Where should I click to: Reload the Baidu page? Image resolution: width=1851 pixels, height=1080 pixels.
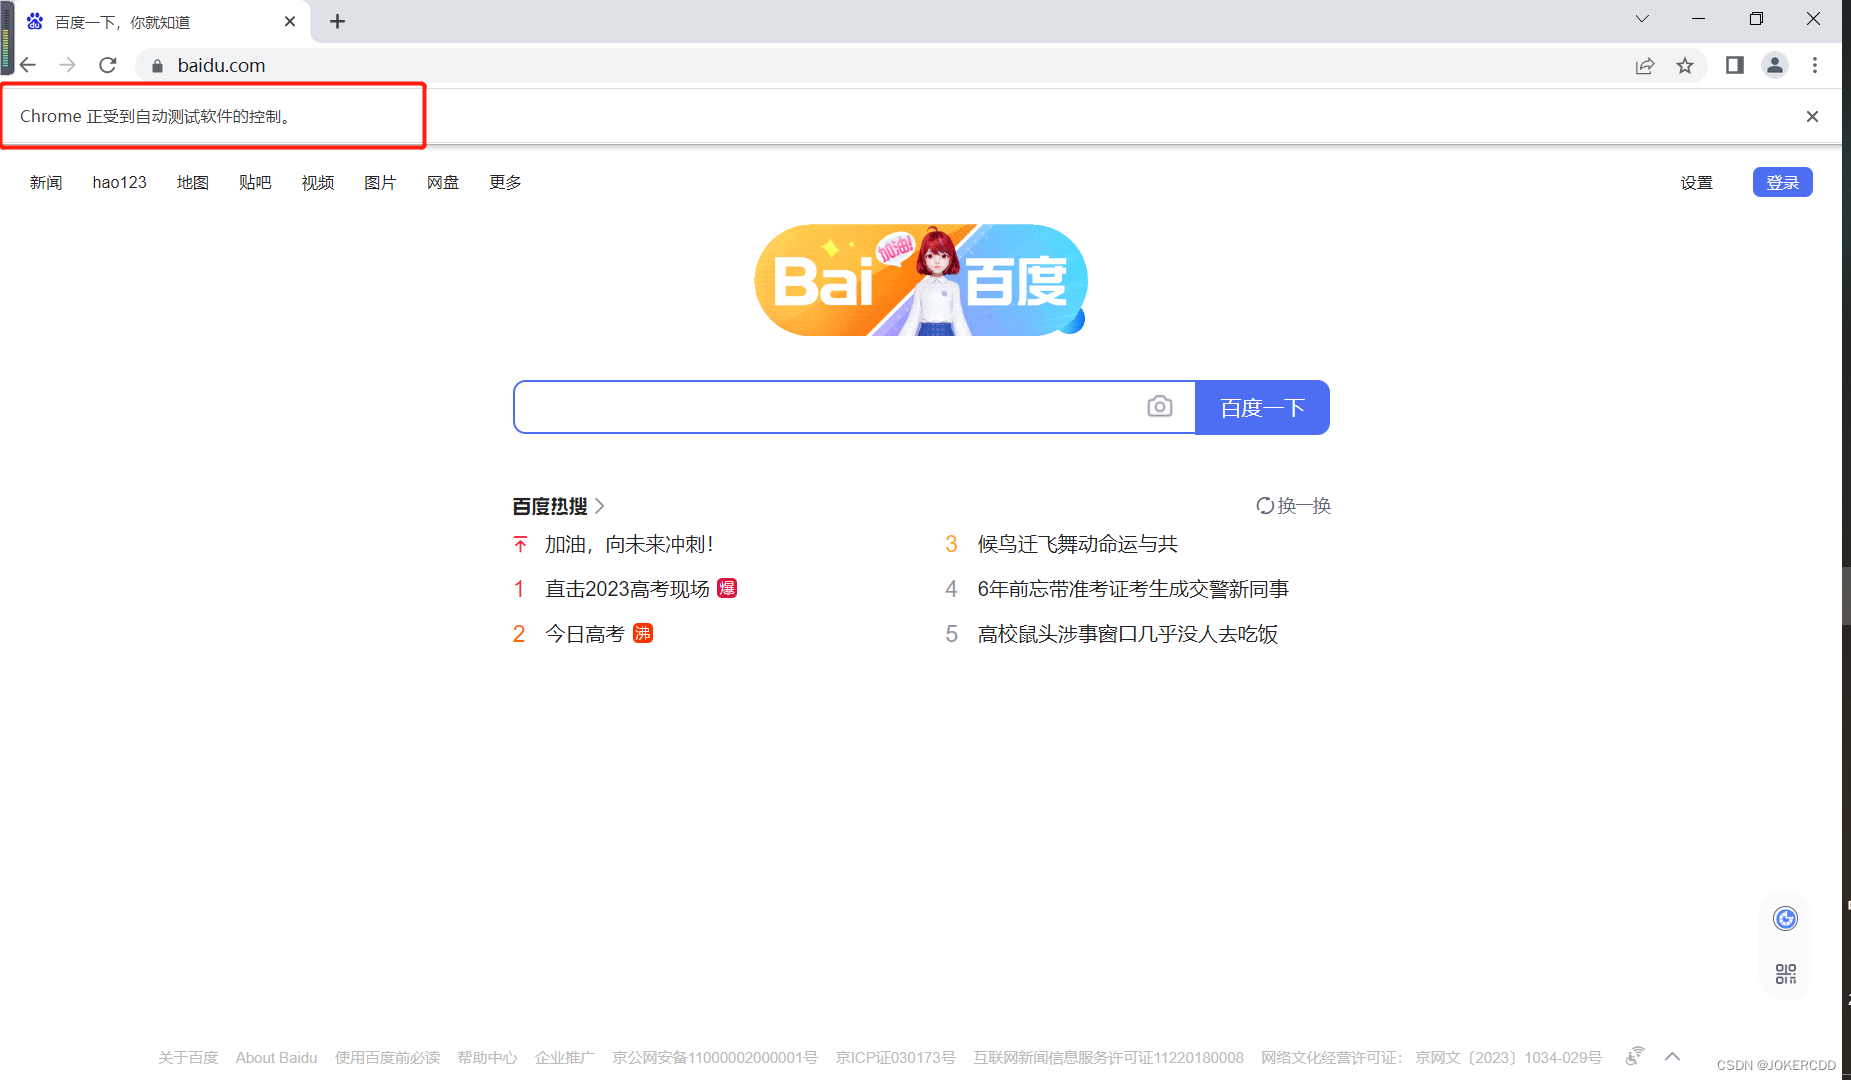pyautogui.click(x=108, y=65)
